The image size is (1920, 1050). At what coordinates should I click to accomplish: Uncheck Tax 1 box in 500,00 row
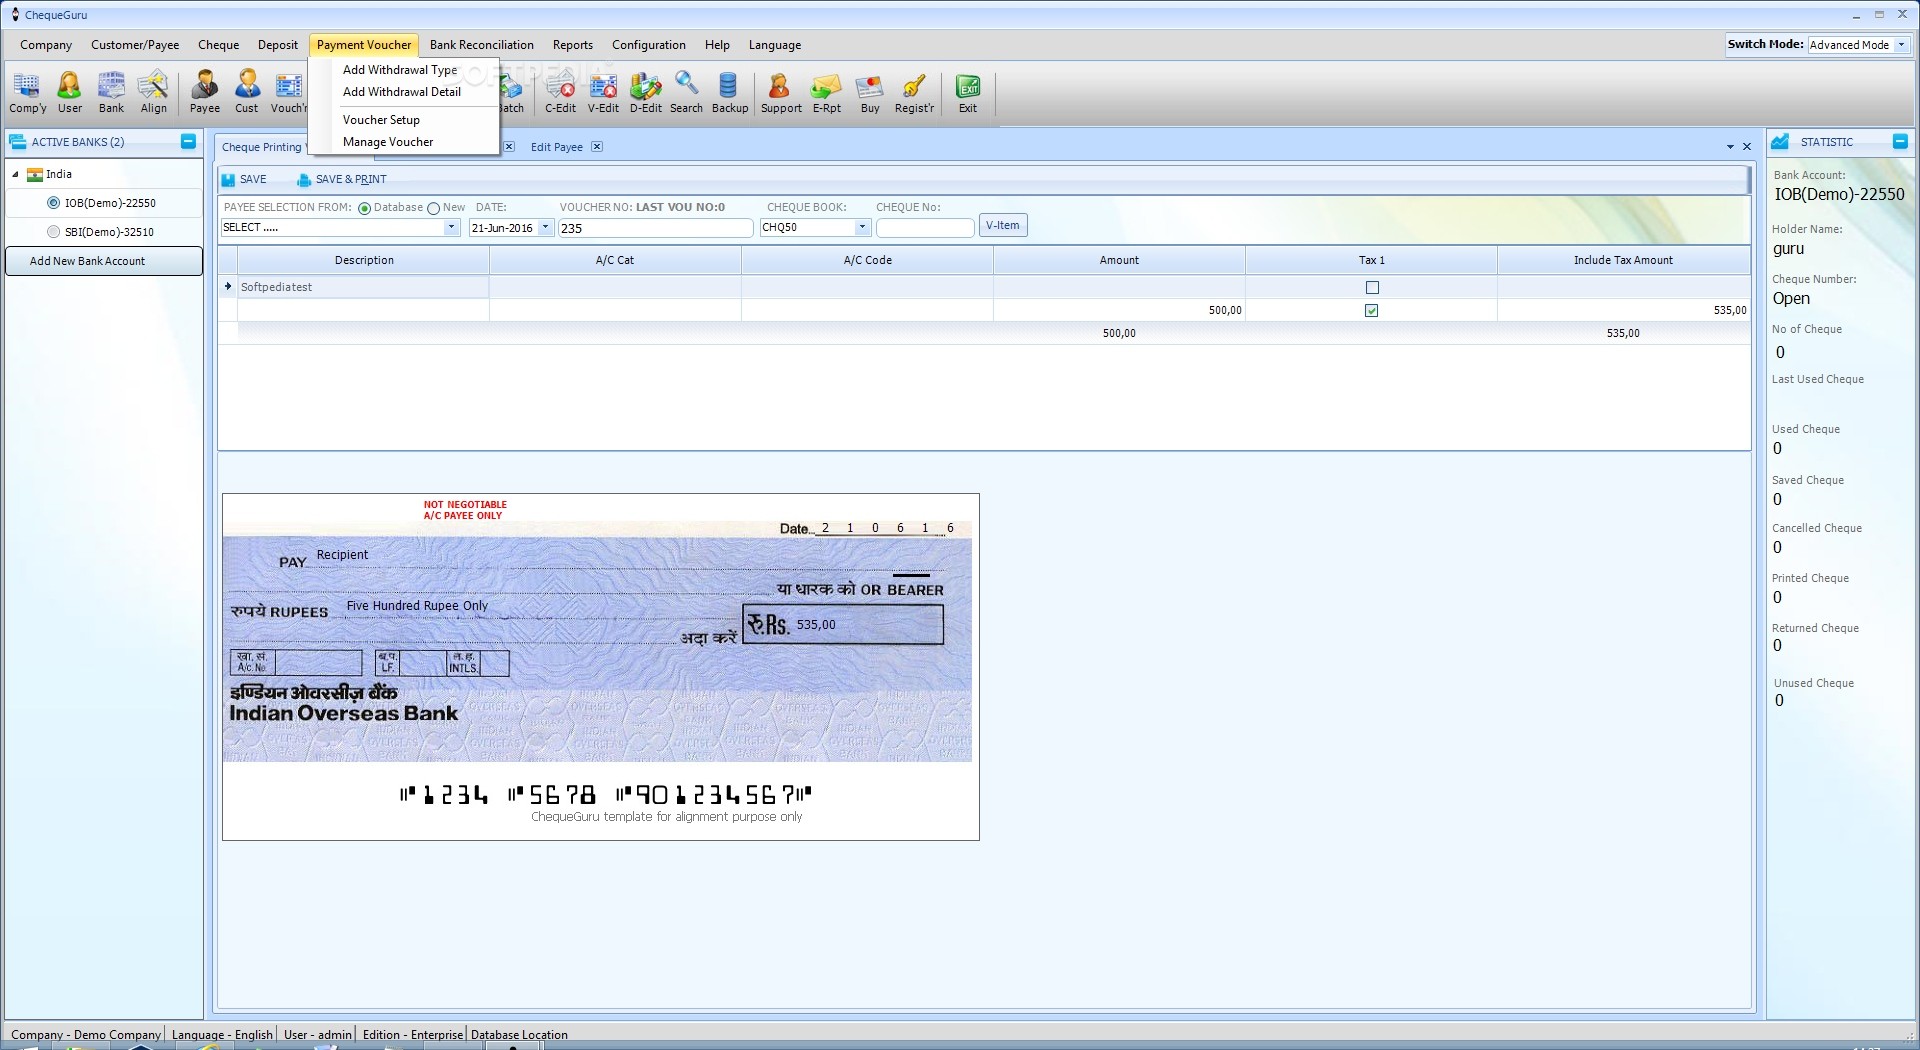coord(1372,310)
